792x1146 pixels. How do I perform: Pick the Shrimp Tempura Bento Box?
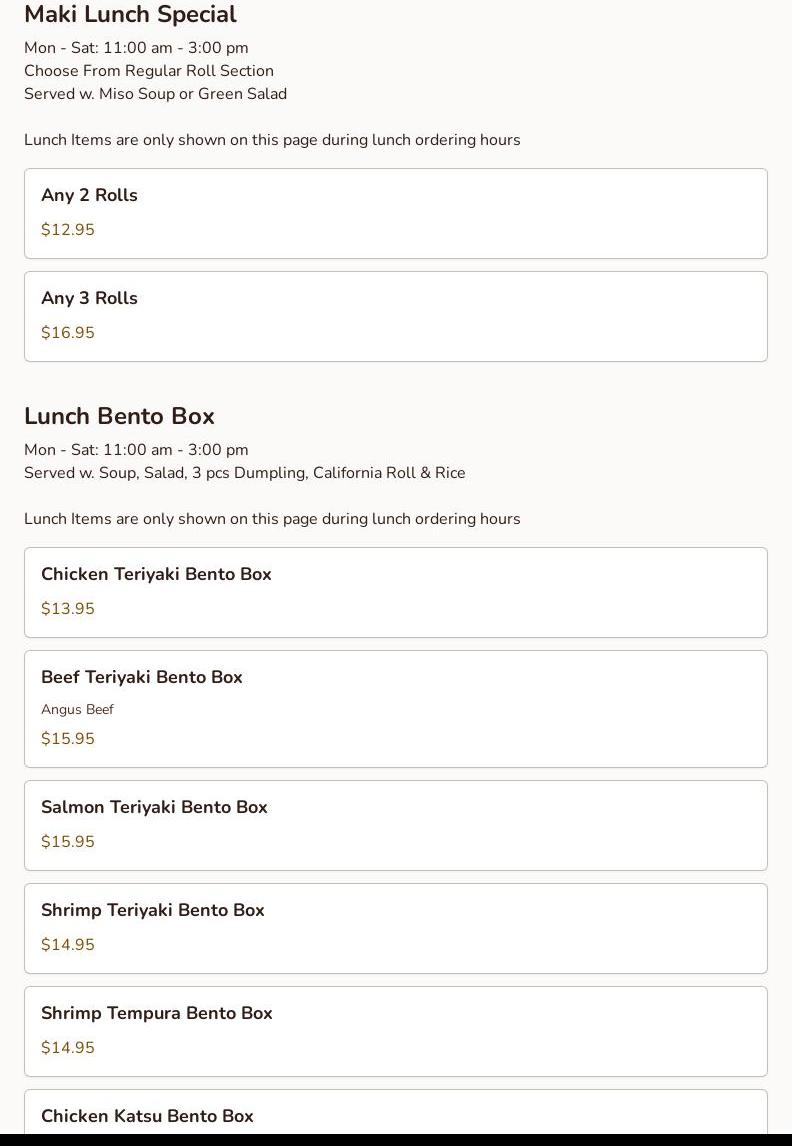395,1030
